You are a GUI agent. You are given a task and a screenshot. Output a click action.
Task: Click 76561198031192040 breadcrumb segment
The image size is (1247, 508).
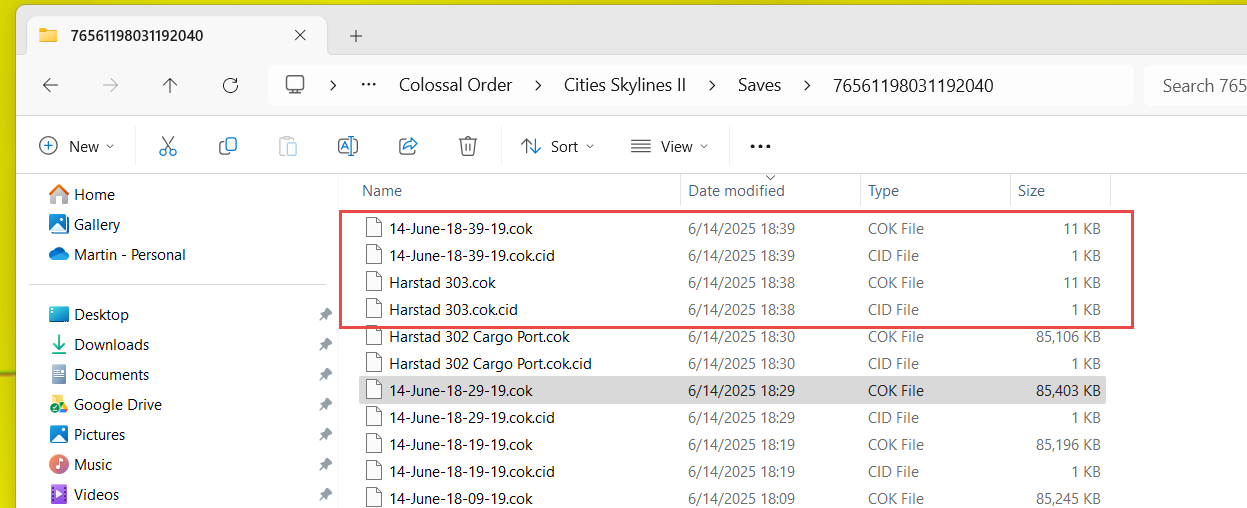913,85
